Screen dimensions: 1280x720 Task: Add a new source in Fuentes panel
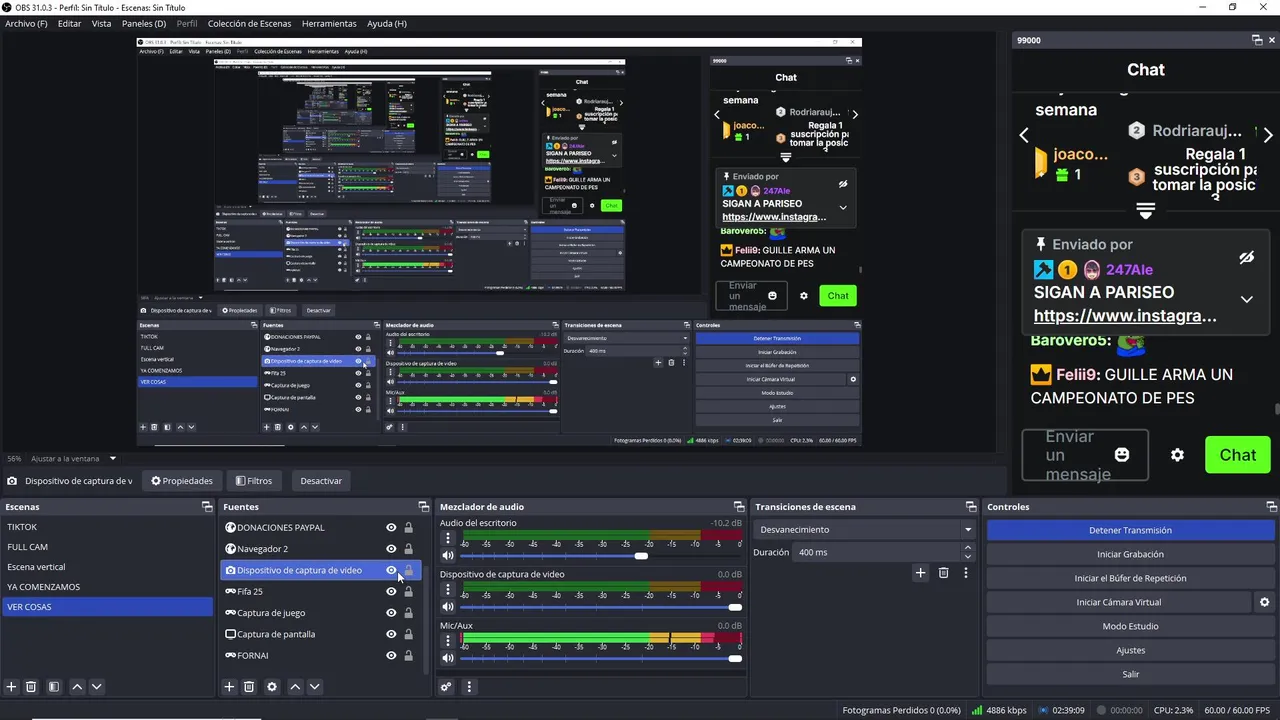tap(229, 687)
